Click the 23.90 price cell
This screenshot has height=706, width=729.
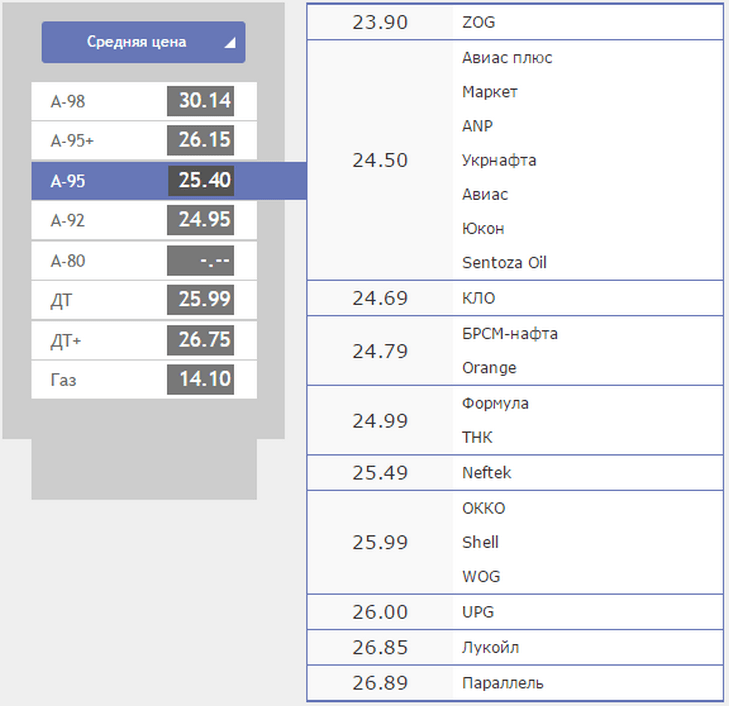[x=380, y=22]
